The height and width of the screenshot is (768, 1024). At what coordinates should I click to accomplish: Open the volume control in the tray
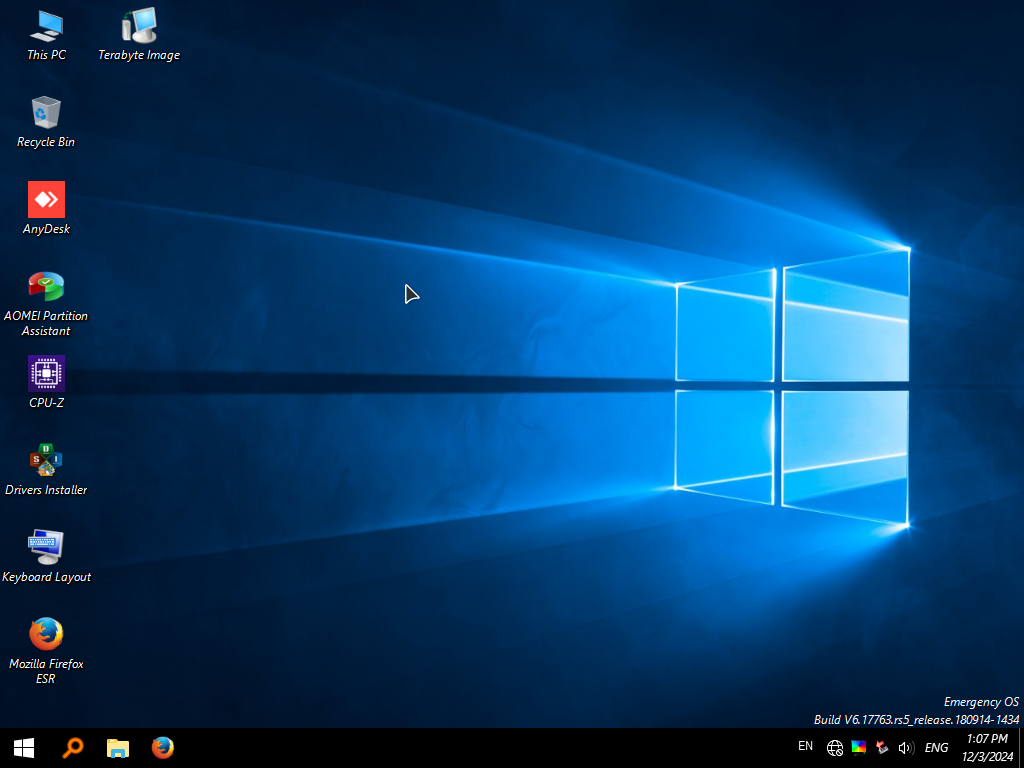point(906,748)
